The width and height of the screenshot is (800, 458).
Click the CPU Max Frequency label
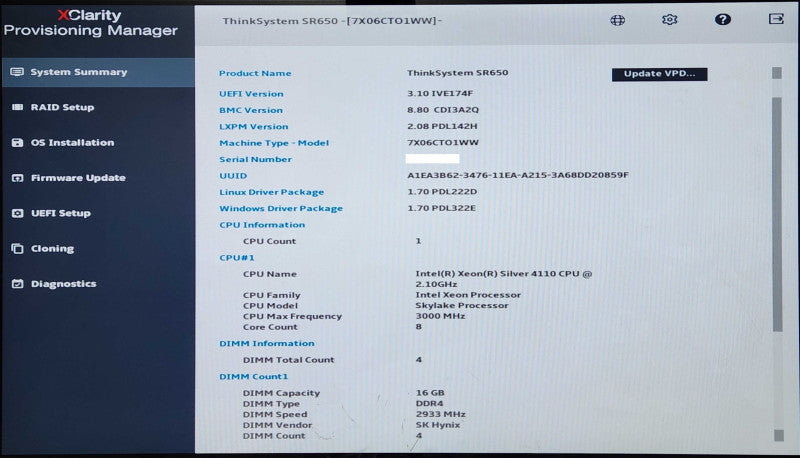point(292,316)
